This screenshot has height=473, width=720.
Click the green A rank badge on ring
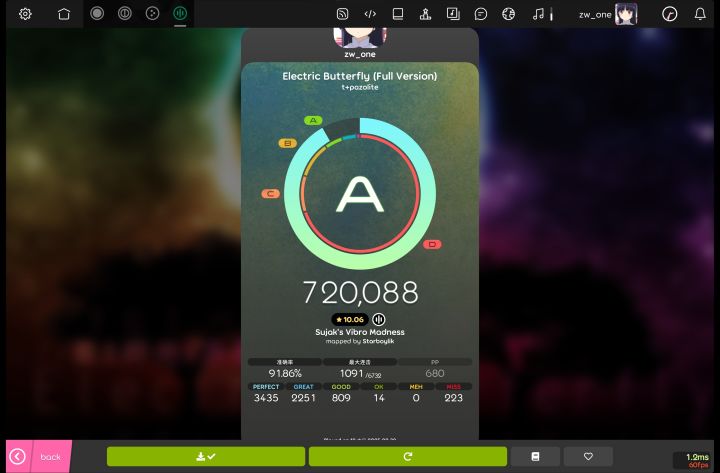[313, 120]
